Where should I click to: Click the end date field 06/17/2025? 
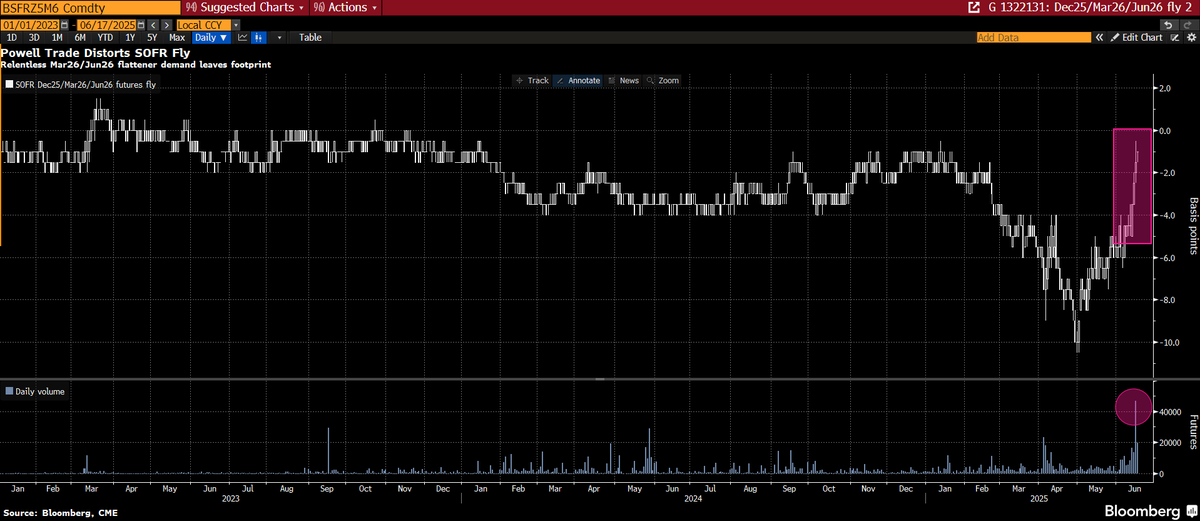106,24
